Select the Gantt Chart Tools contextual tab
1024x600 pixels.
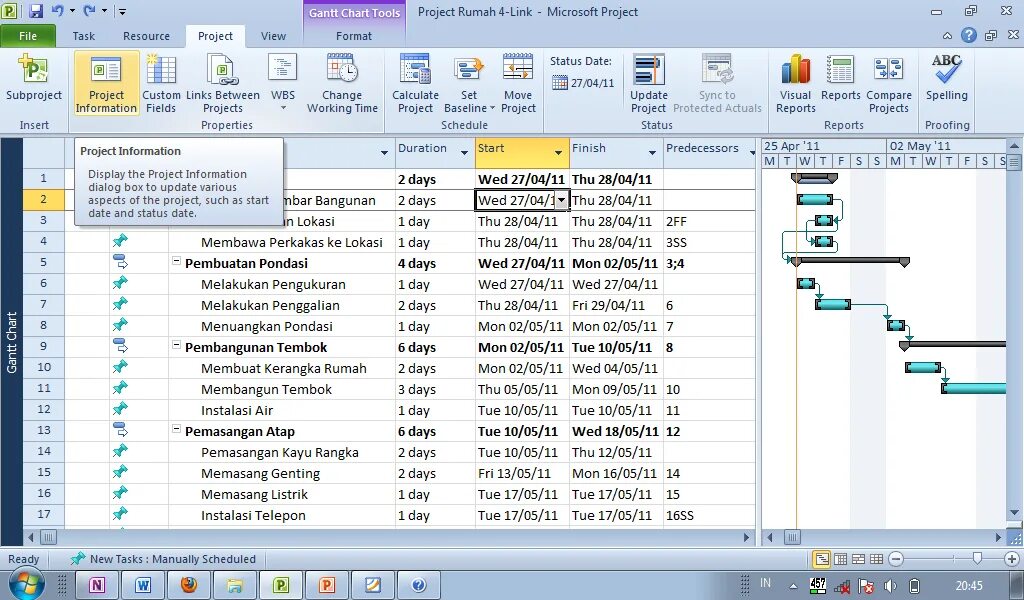click(355, 12)
